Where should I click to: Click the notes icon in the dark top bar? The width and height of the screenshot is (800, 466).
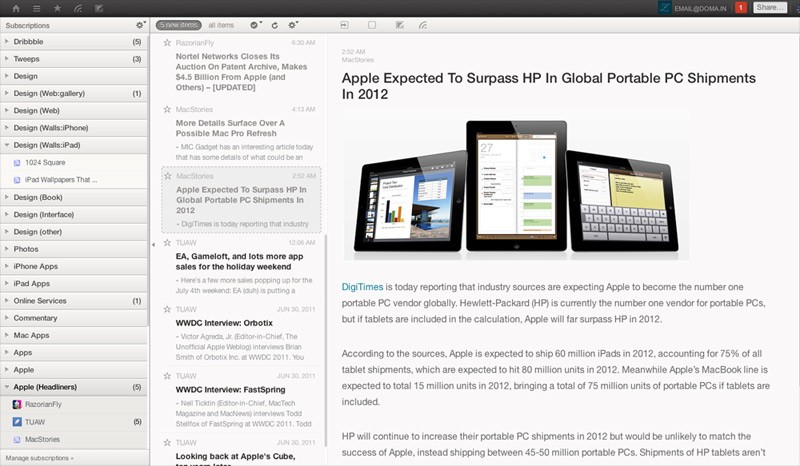[x=99, y=8]
